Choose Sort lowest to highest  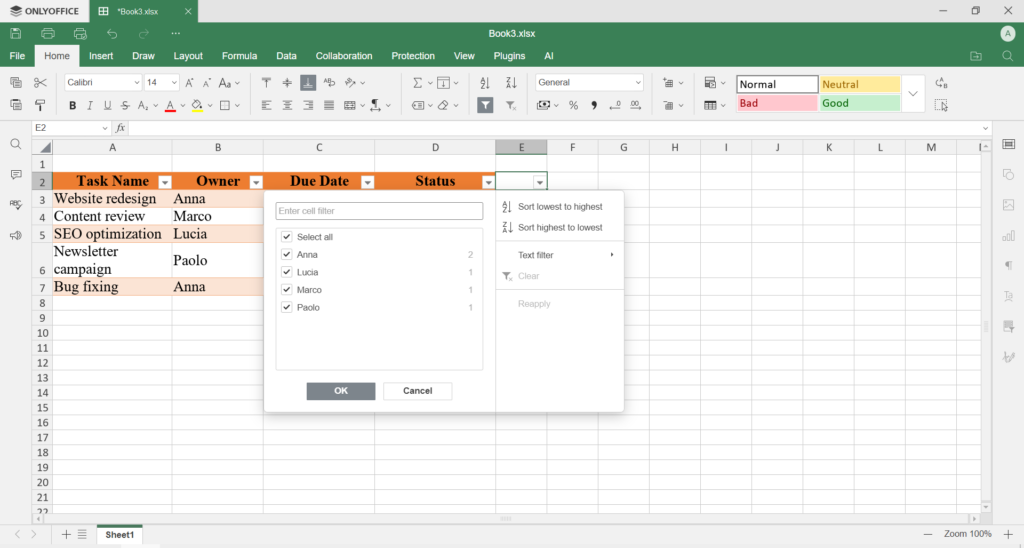click(560, 207)
